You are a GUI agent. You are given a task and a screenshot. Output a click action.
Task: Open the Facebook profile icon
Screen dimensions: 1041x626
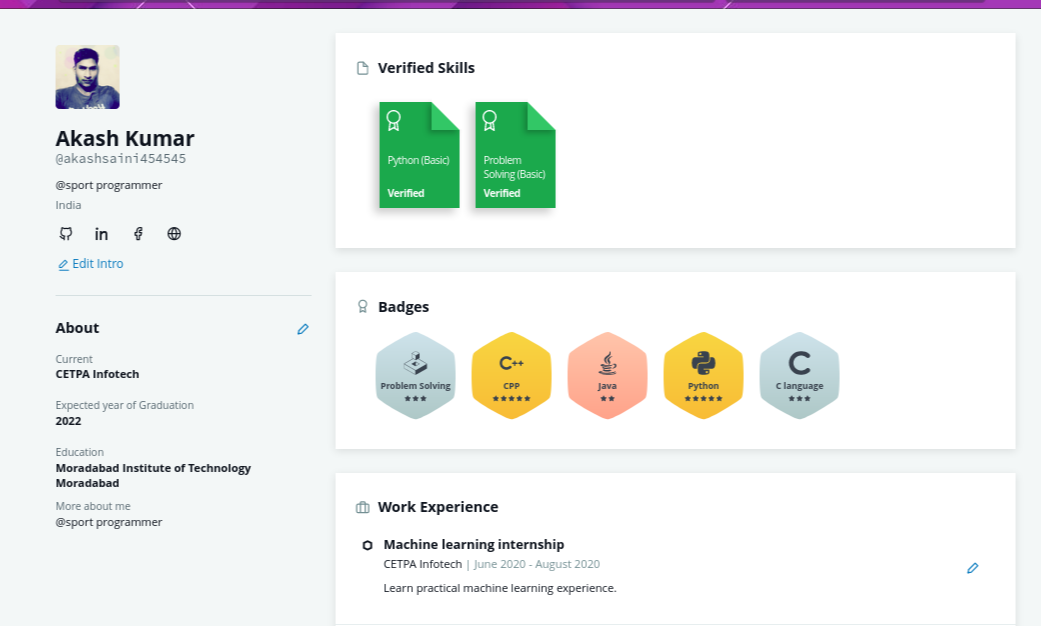coord(138,234)
